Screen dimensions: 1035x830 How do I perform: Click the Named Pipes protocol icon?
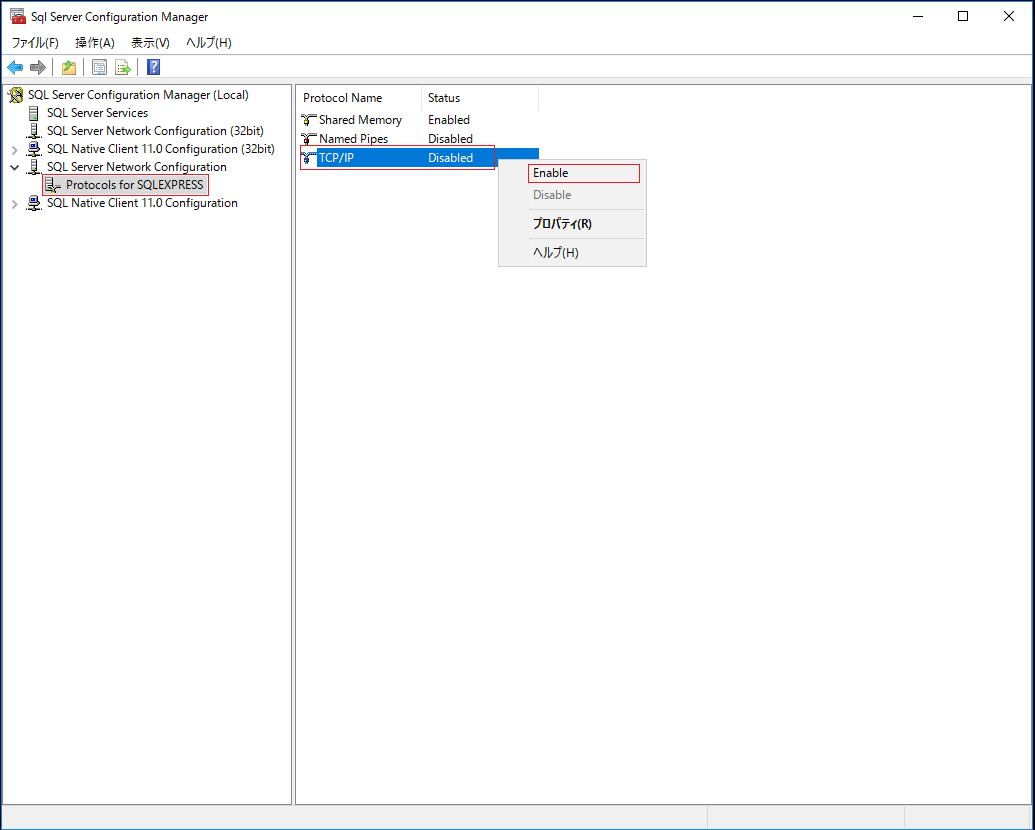pos(308,139)
